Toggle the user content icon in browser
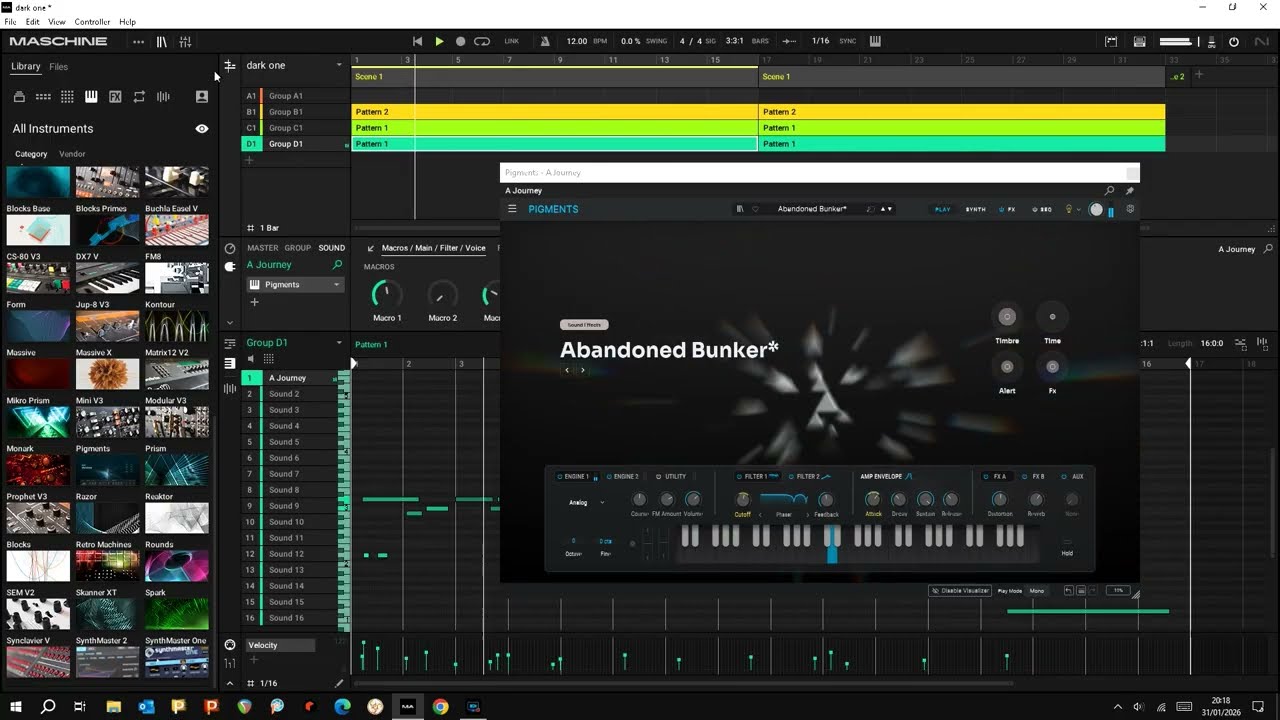 point(202,97)
